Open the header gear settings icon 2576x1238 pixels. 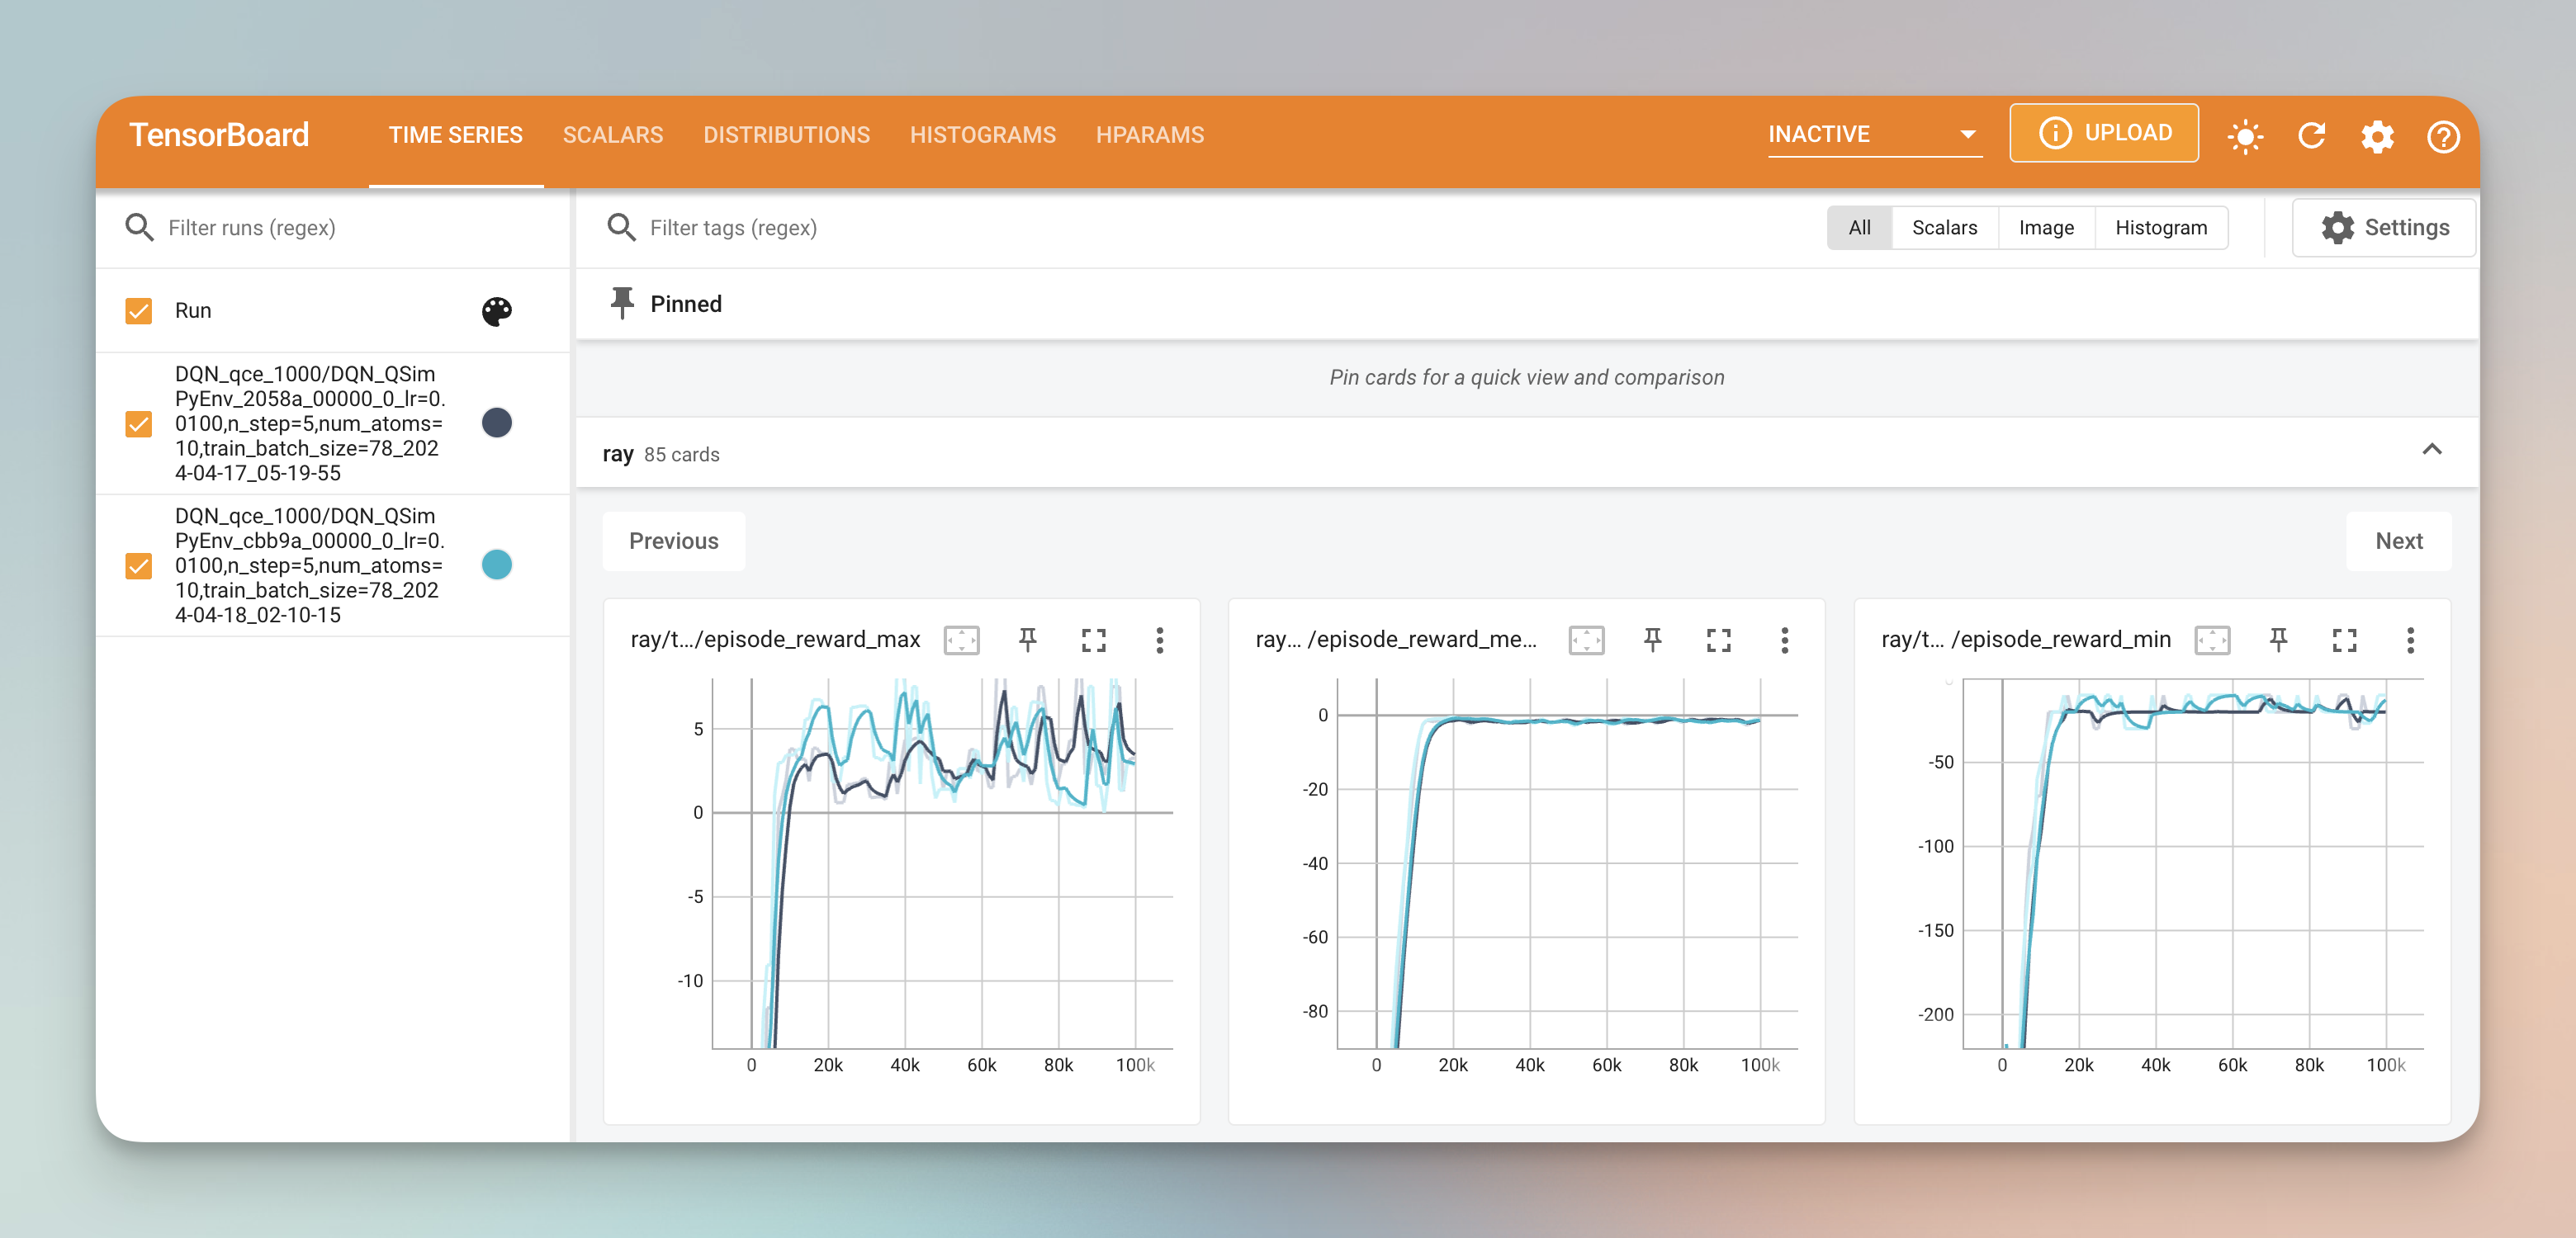pyautogui.click(x=2377, y=135)
